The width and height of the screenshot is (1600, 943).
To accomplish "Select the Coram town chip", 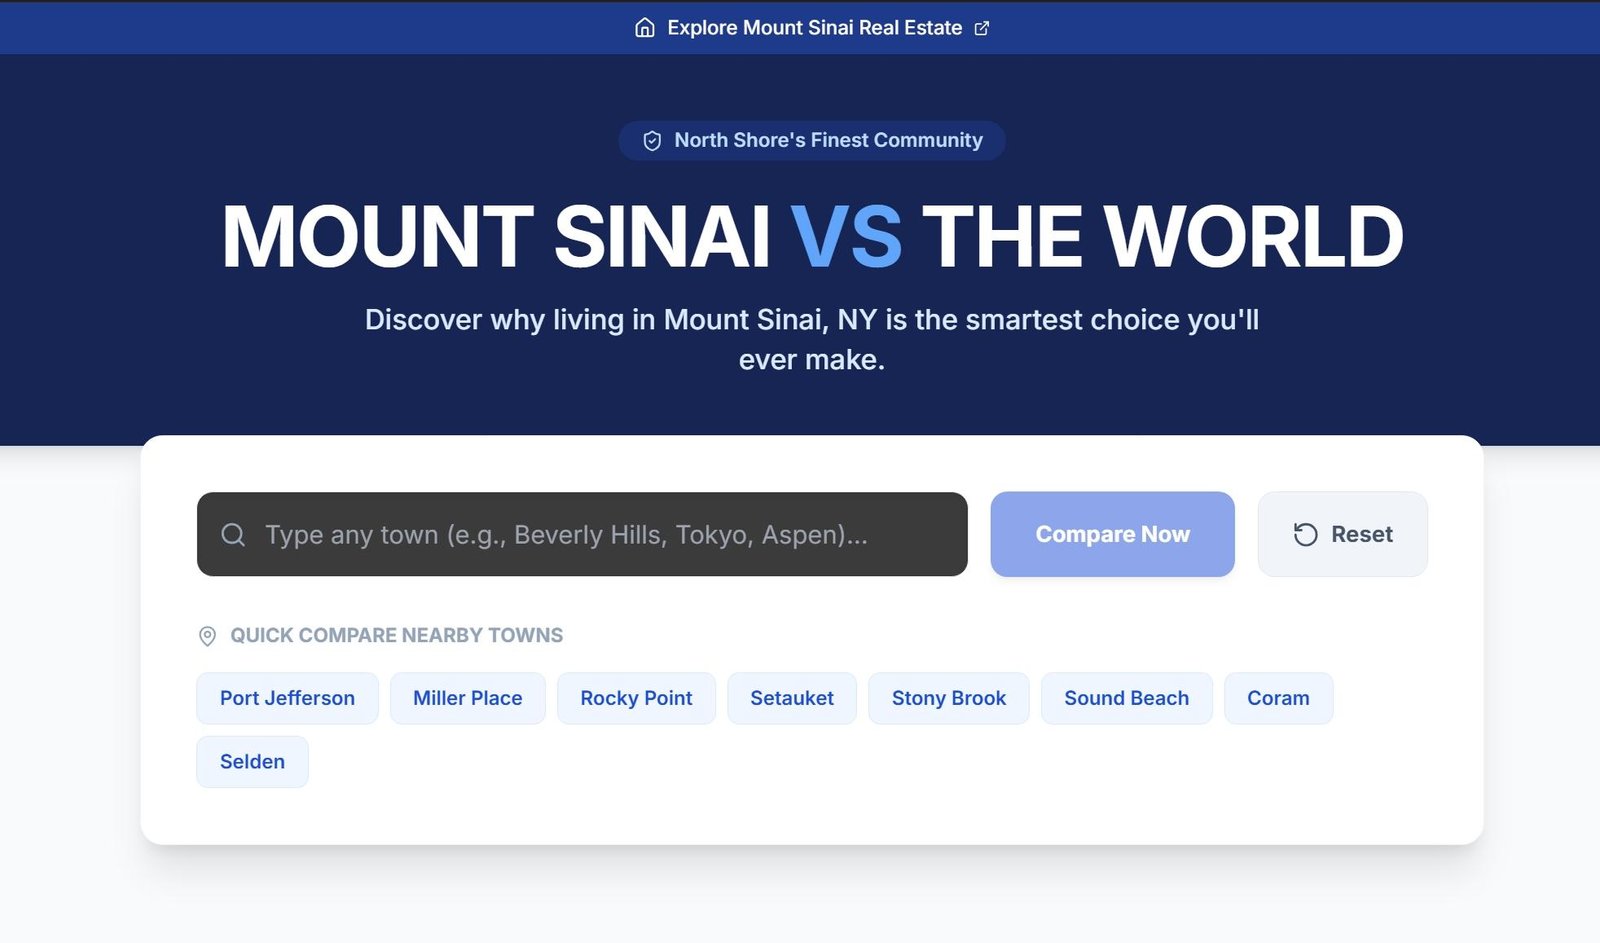I will tap(1277, 698).
